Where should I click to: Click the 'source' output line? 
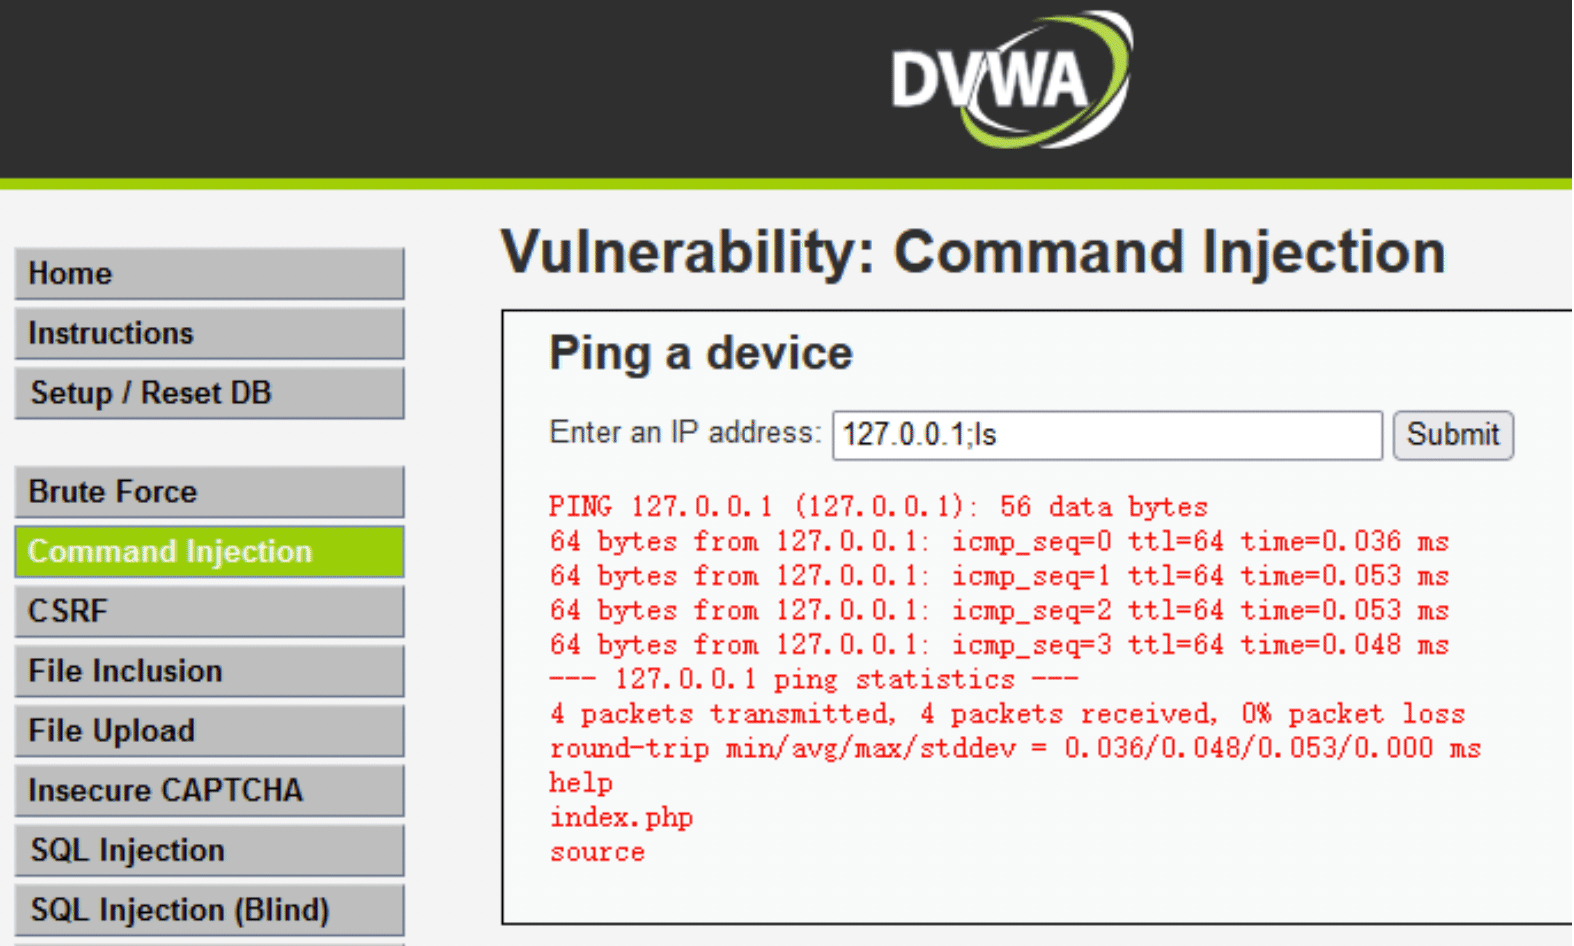[597, 853]
